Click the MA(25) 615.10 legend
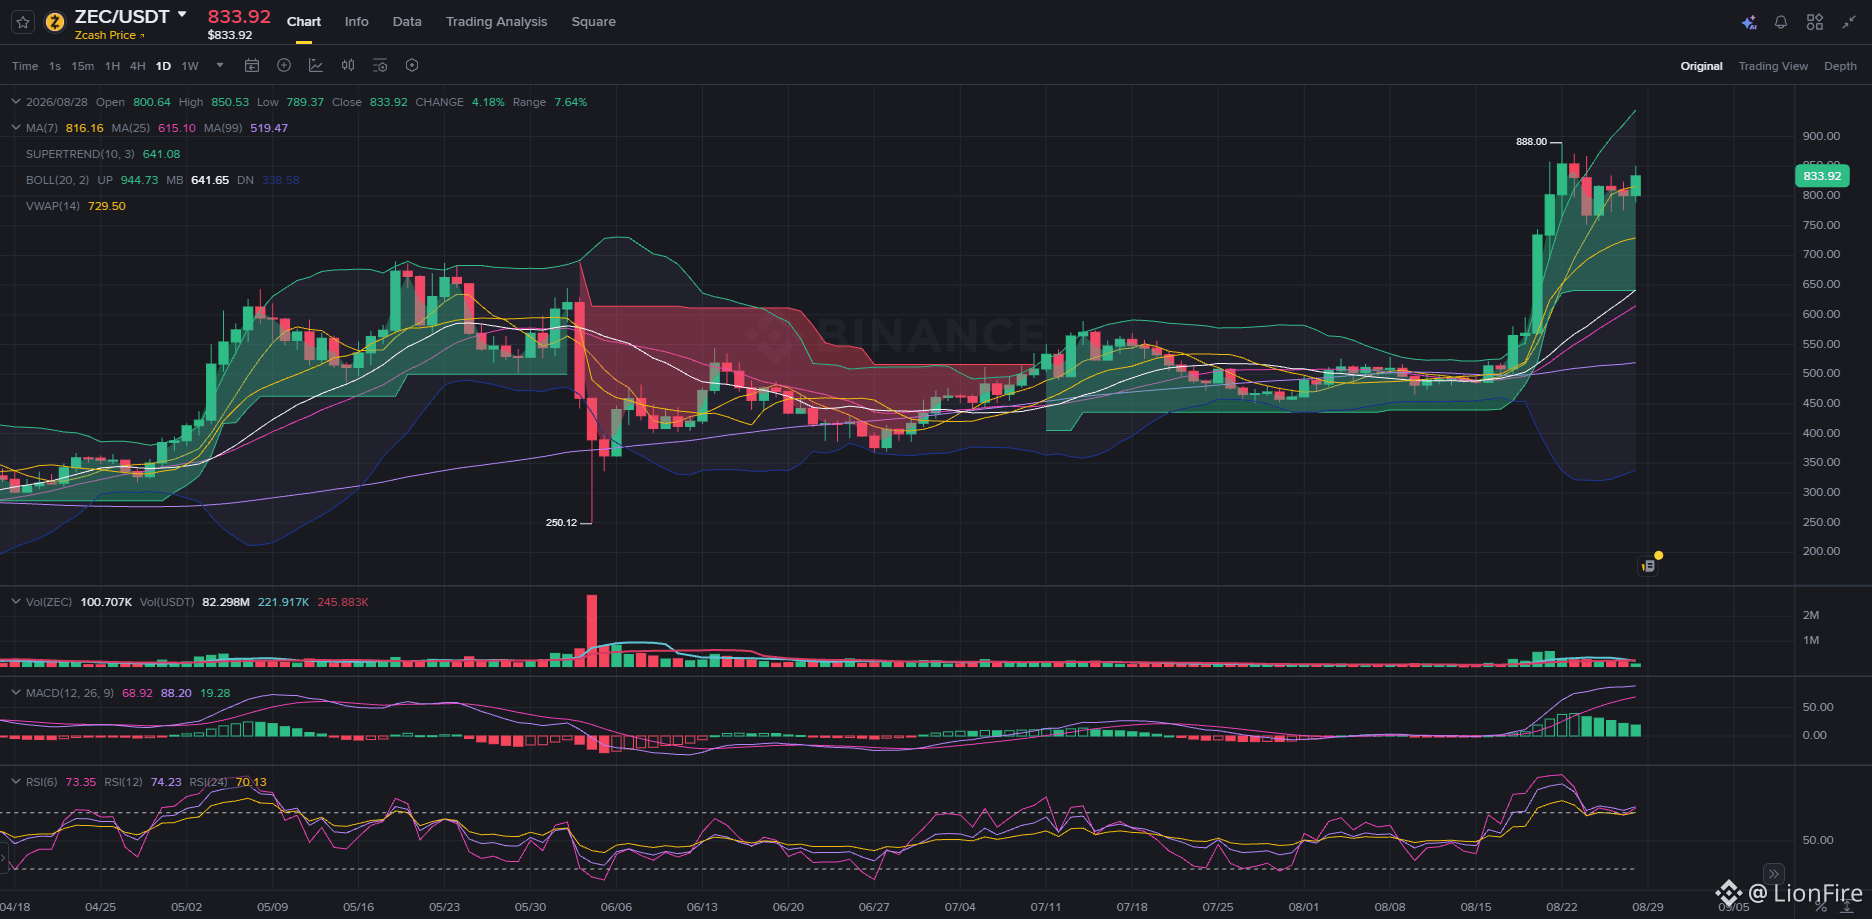Viewport: 1872px width, 919px height. [154, 128]
